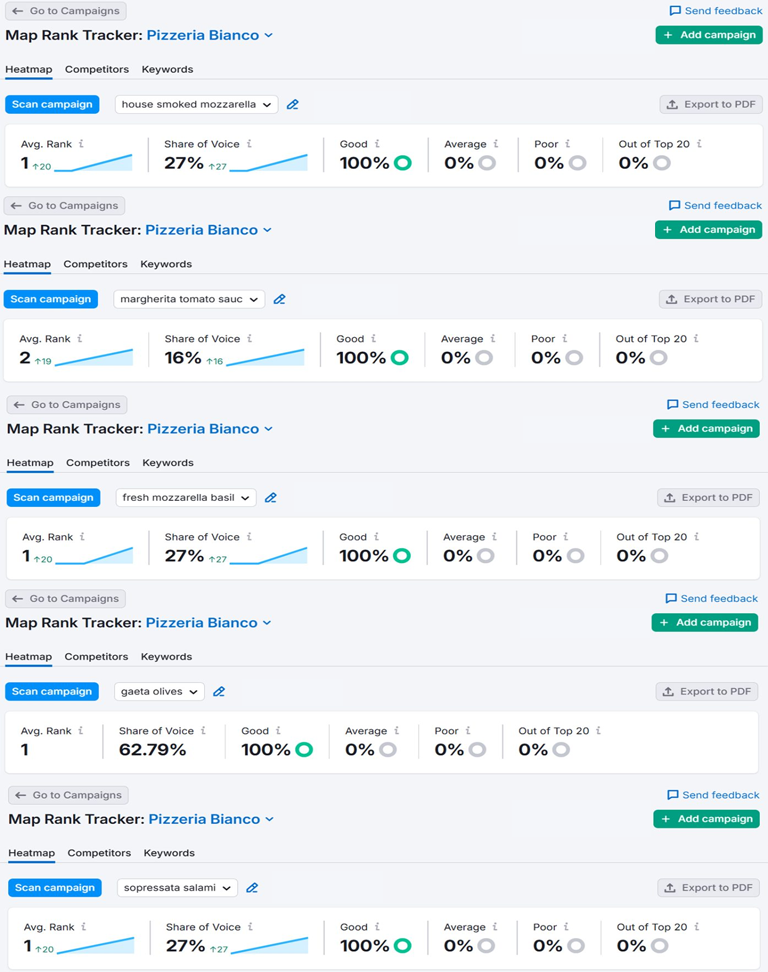The image size is (768, 972).
Task: Expand the sopressata salami keyword dropdown
Action: click(177, 887)
